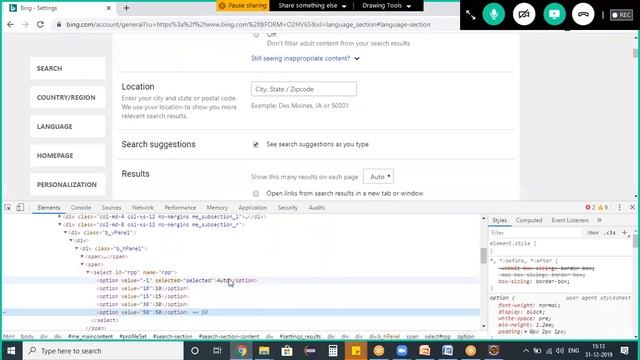Click the REC recording indicator
Viewport: 640px width, 360px height.
point(621,15)
